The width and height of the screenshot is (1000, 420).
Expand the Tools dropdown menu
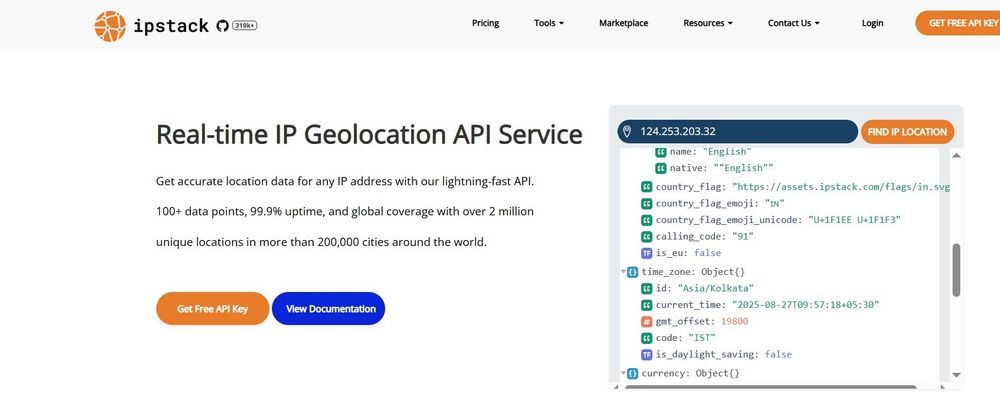coord(549,23)
